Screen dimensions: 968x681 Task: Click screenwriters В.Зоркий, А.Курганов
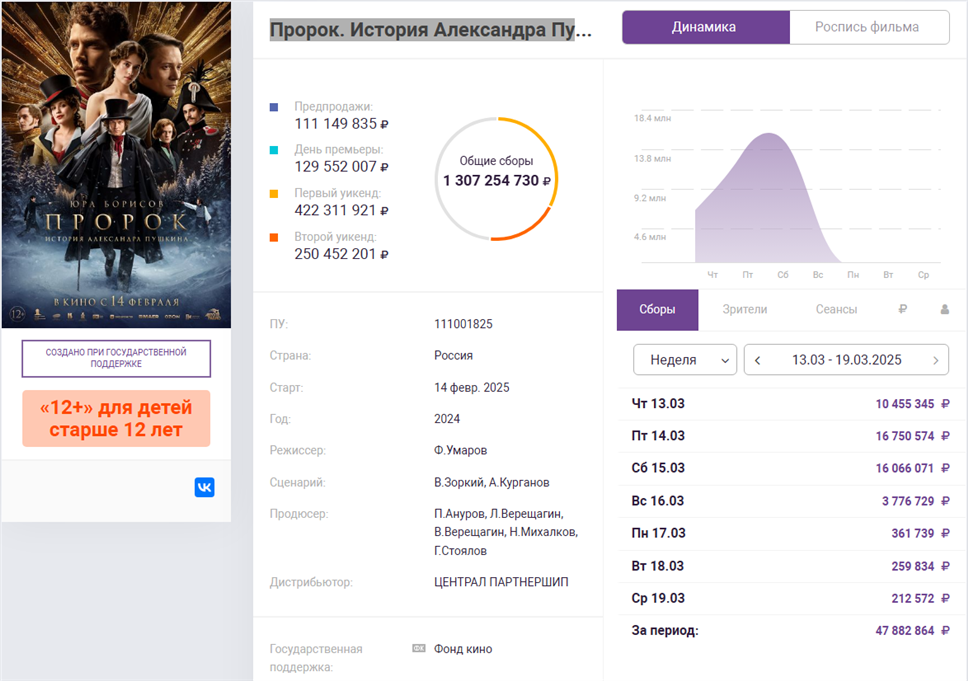[491, 482]
